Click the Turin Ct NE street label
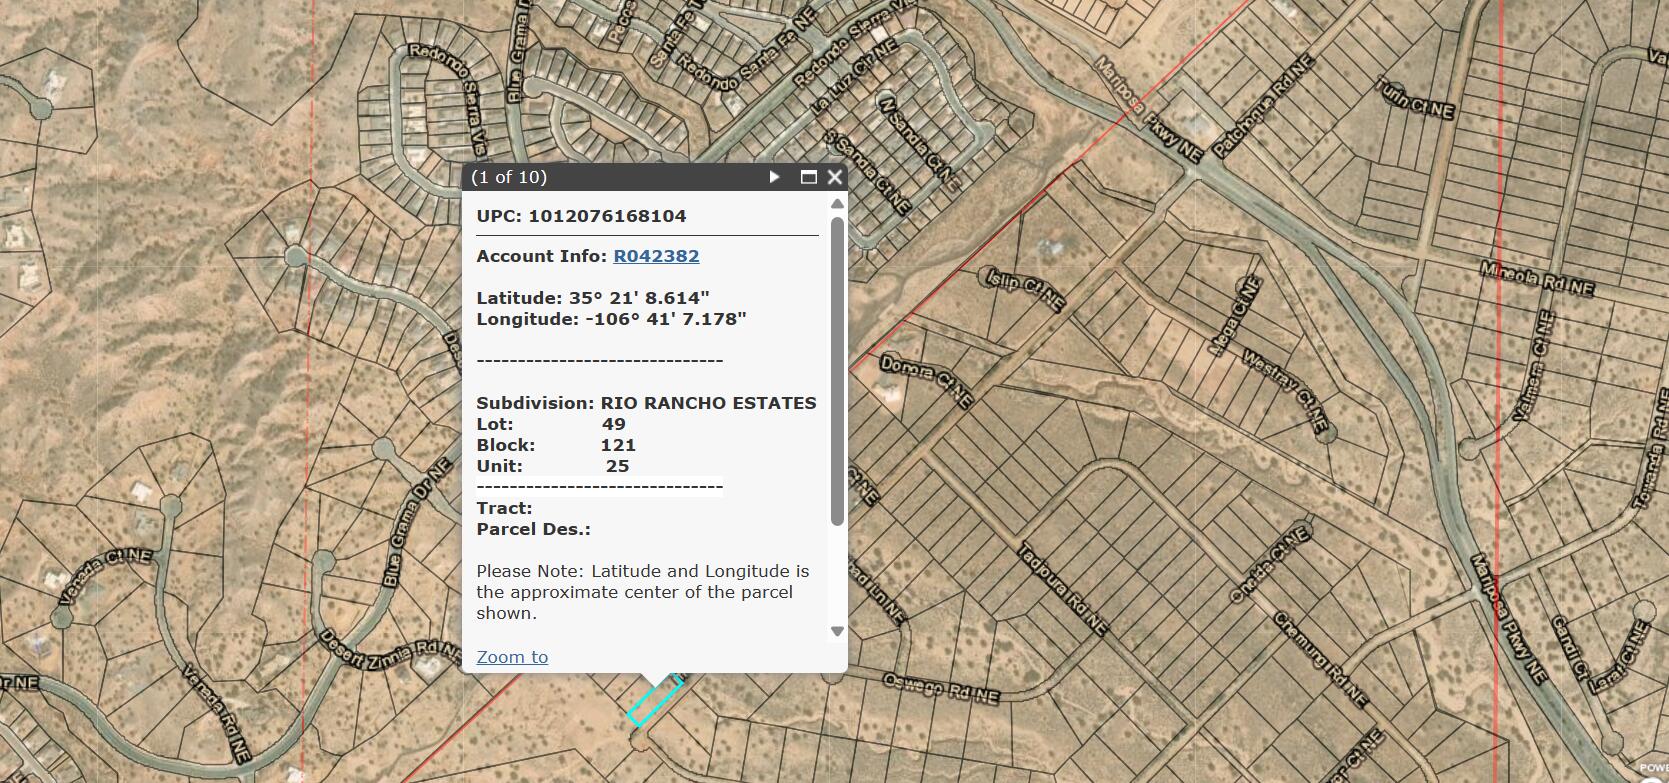Image resolution: width=1669 pixels, height=783 pixels. [1415, 98]
